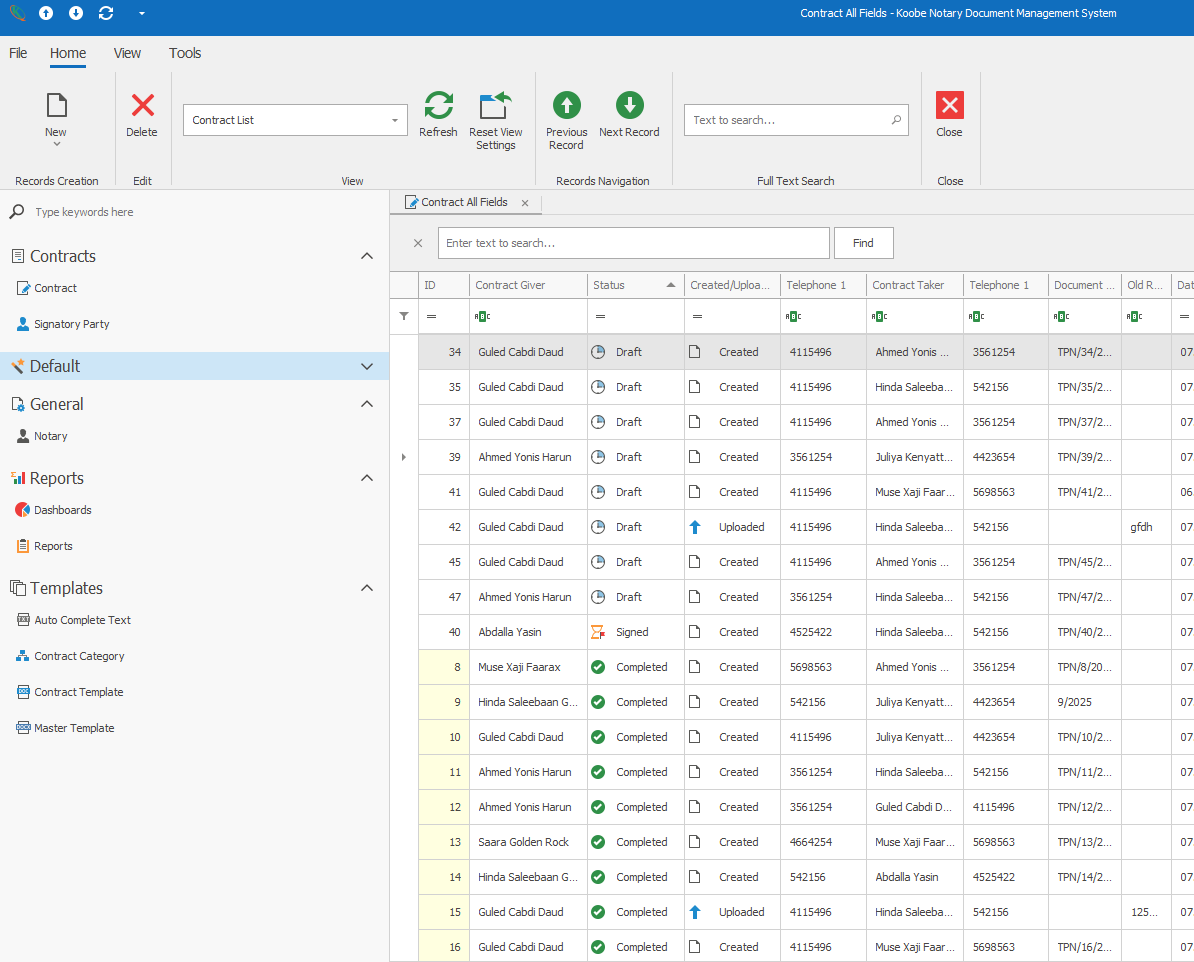This screenshot has height=962, width=1194.
Task: Open Status column filter operator
Action: click(600, 316)
